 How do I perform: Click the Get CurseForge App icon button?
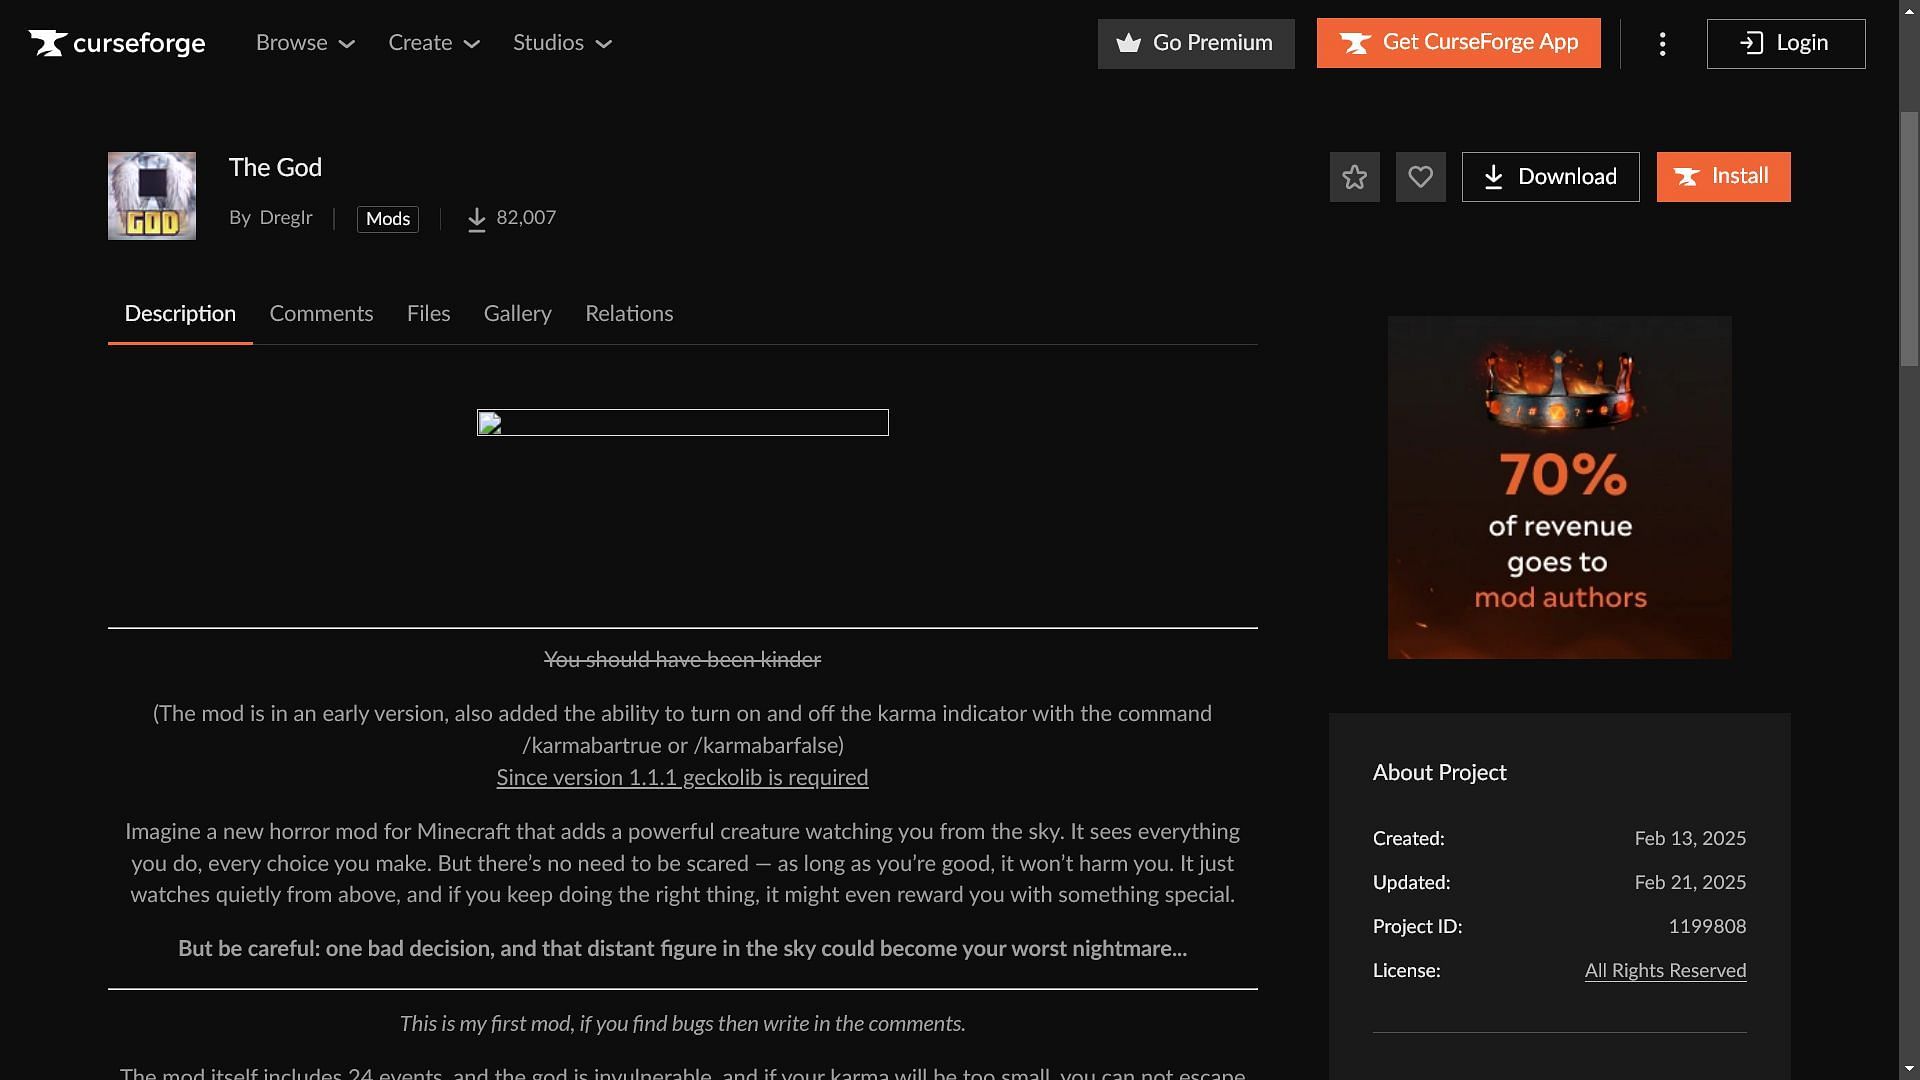[x=1356, y=44]
